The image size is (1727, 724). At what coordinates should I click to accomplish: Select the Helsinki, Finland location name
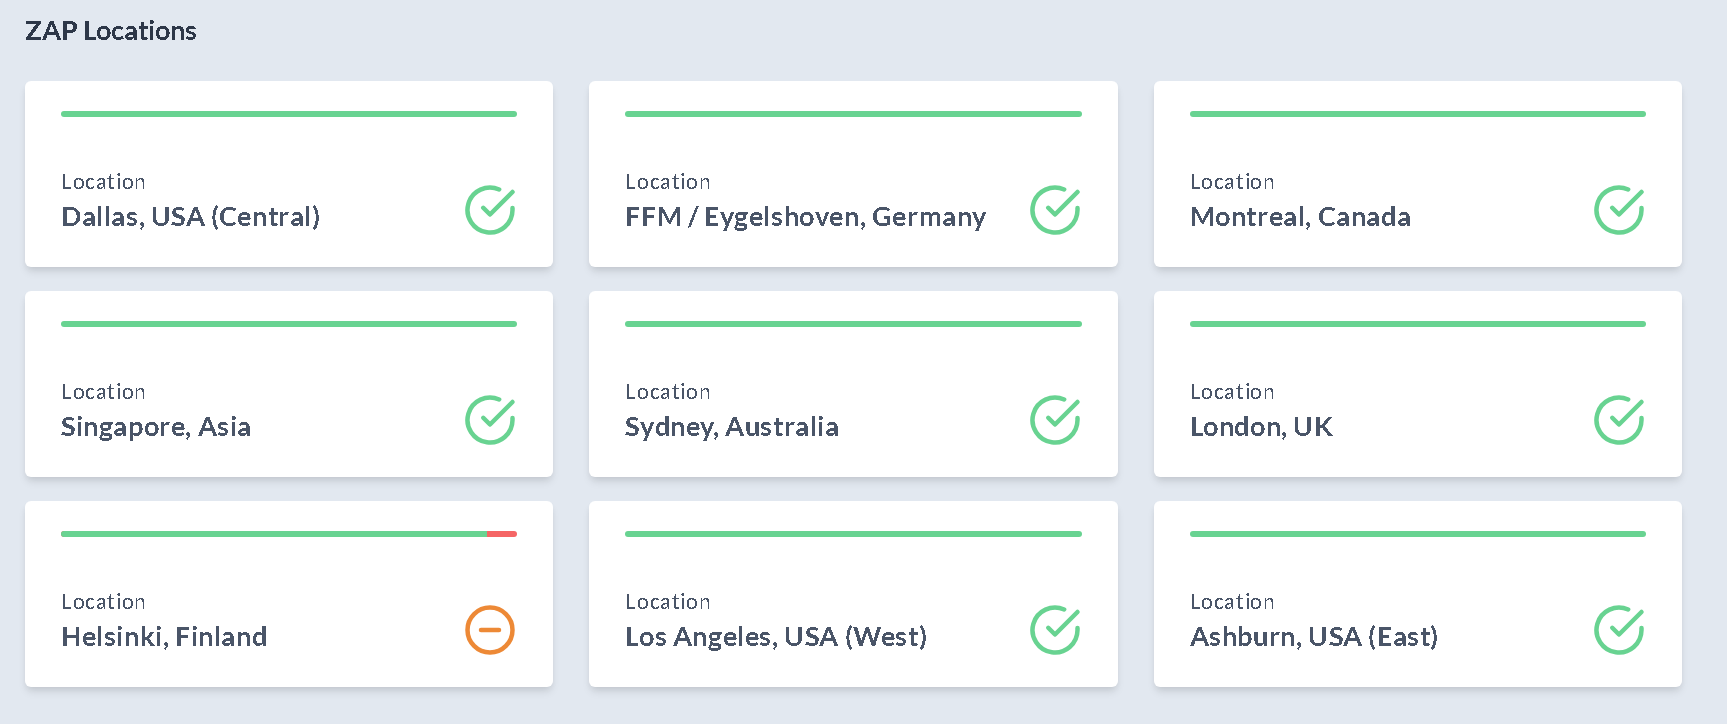164,637
